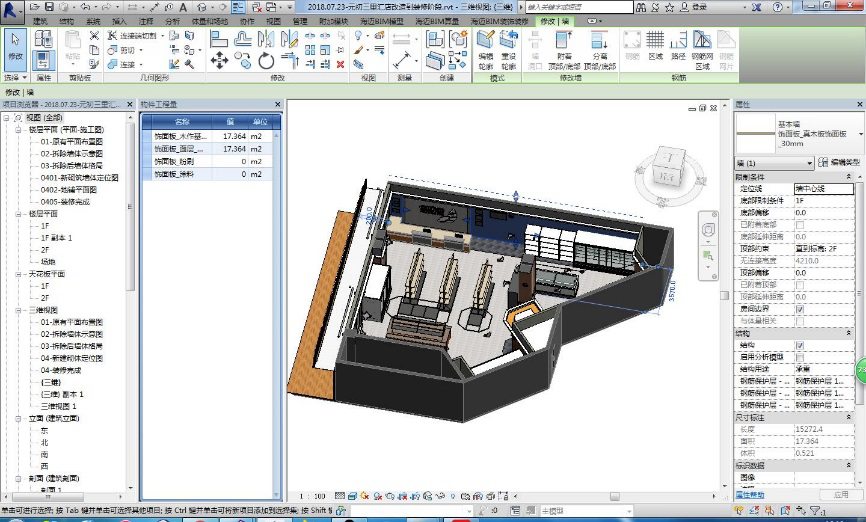The height and width of the screenshot is (522, 866).
Task: Collapse the 立面 (建筑立面) tree node
Action: 18,419
